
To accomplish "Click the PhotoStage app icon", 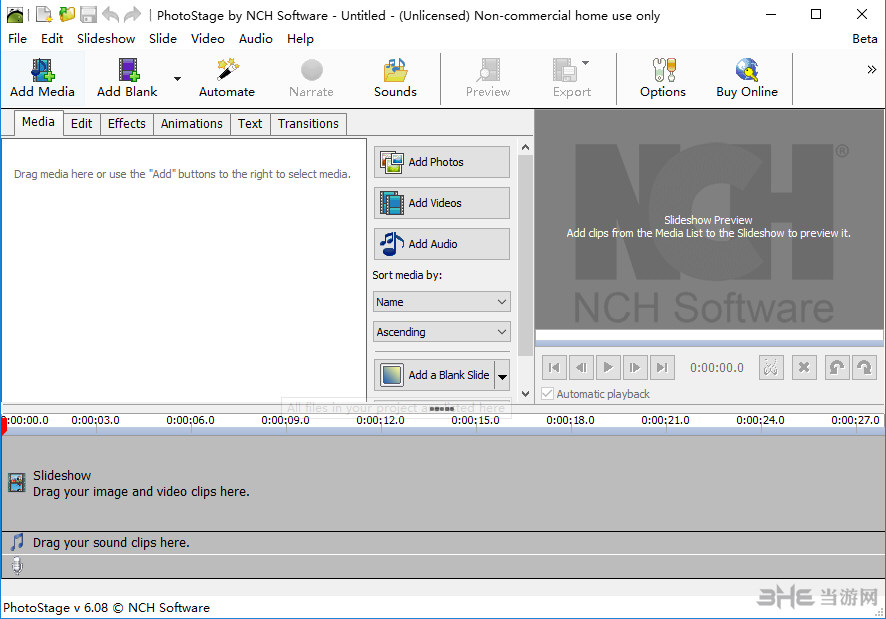I will (15, 14).
